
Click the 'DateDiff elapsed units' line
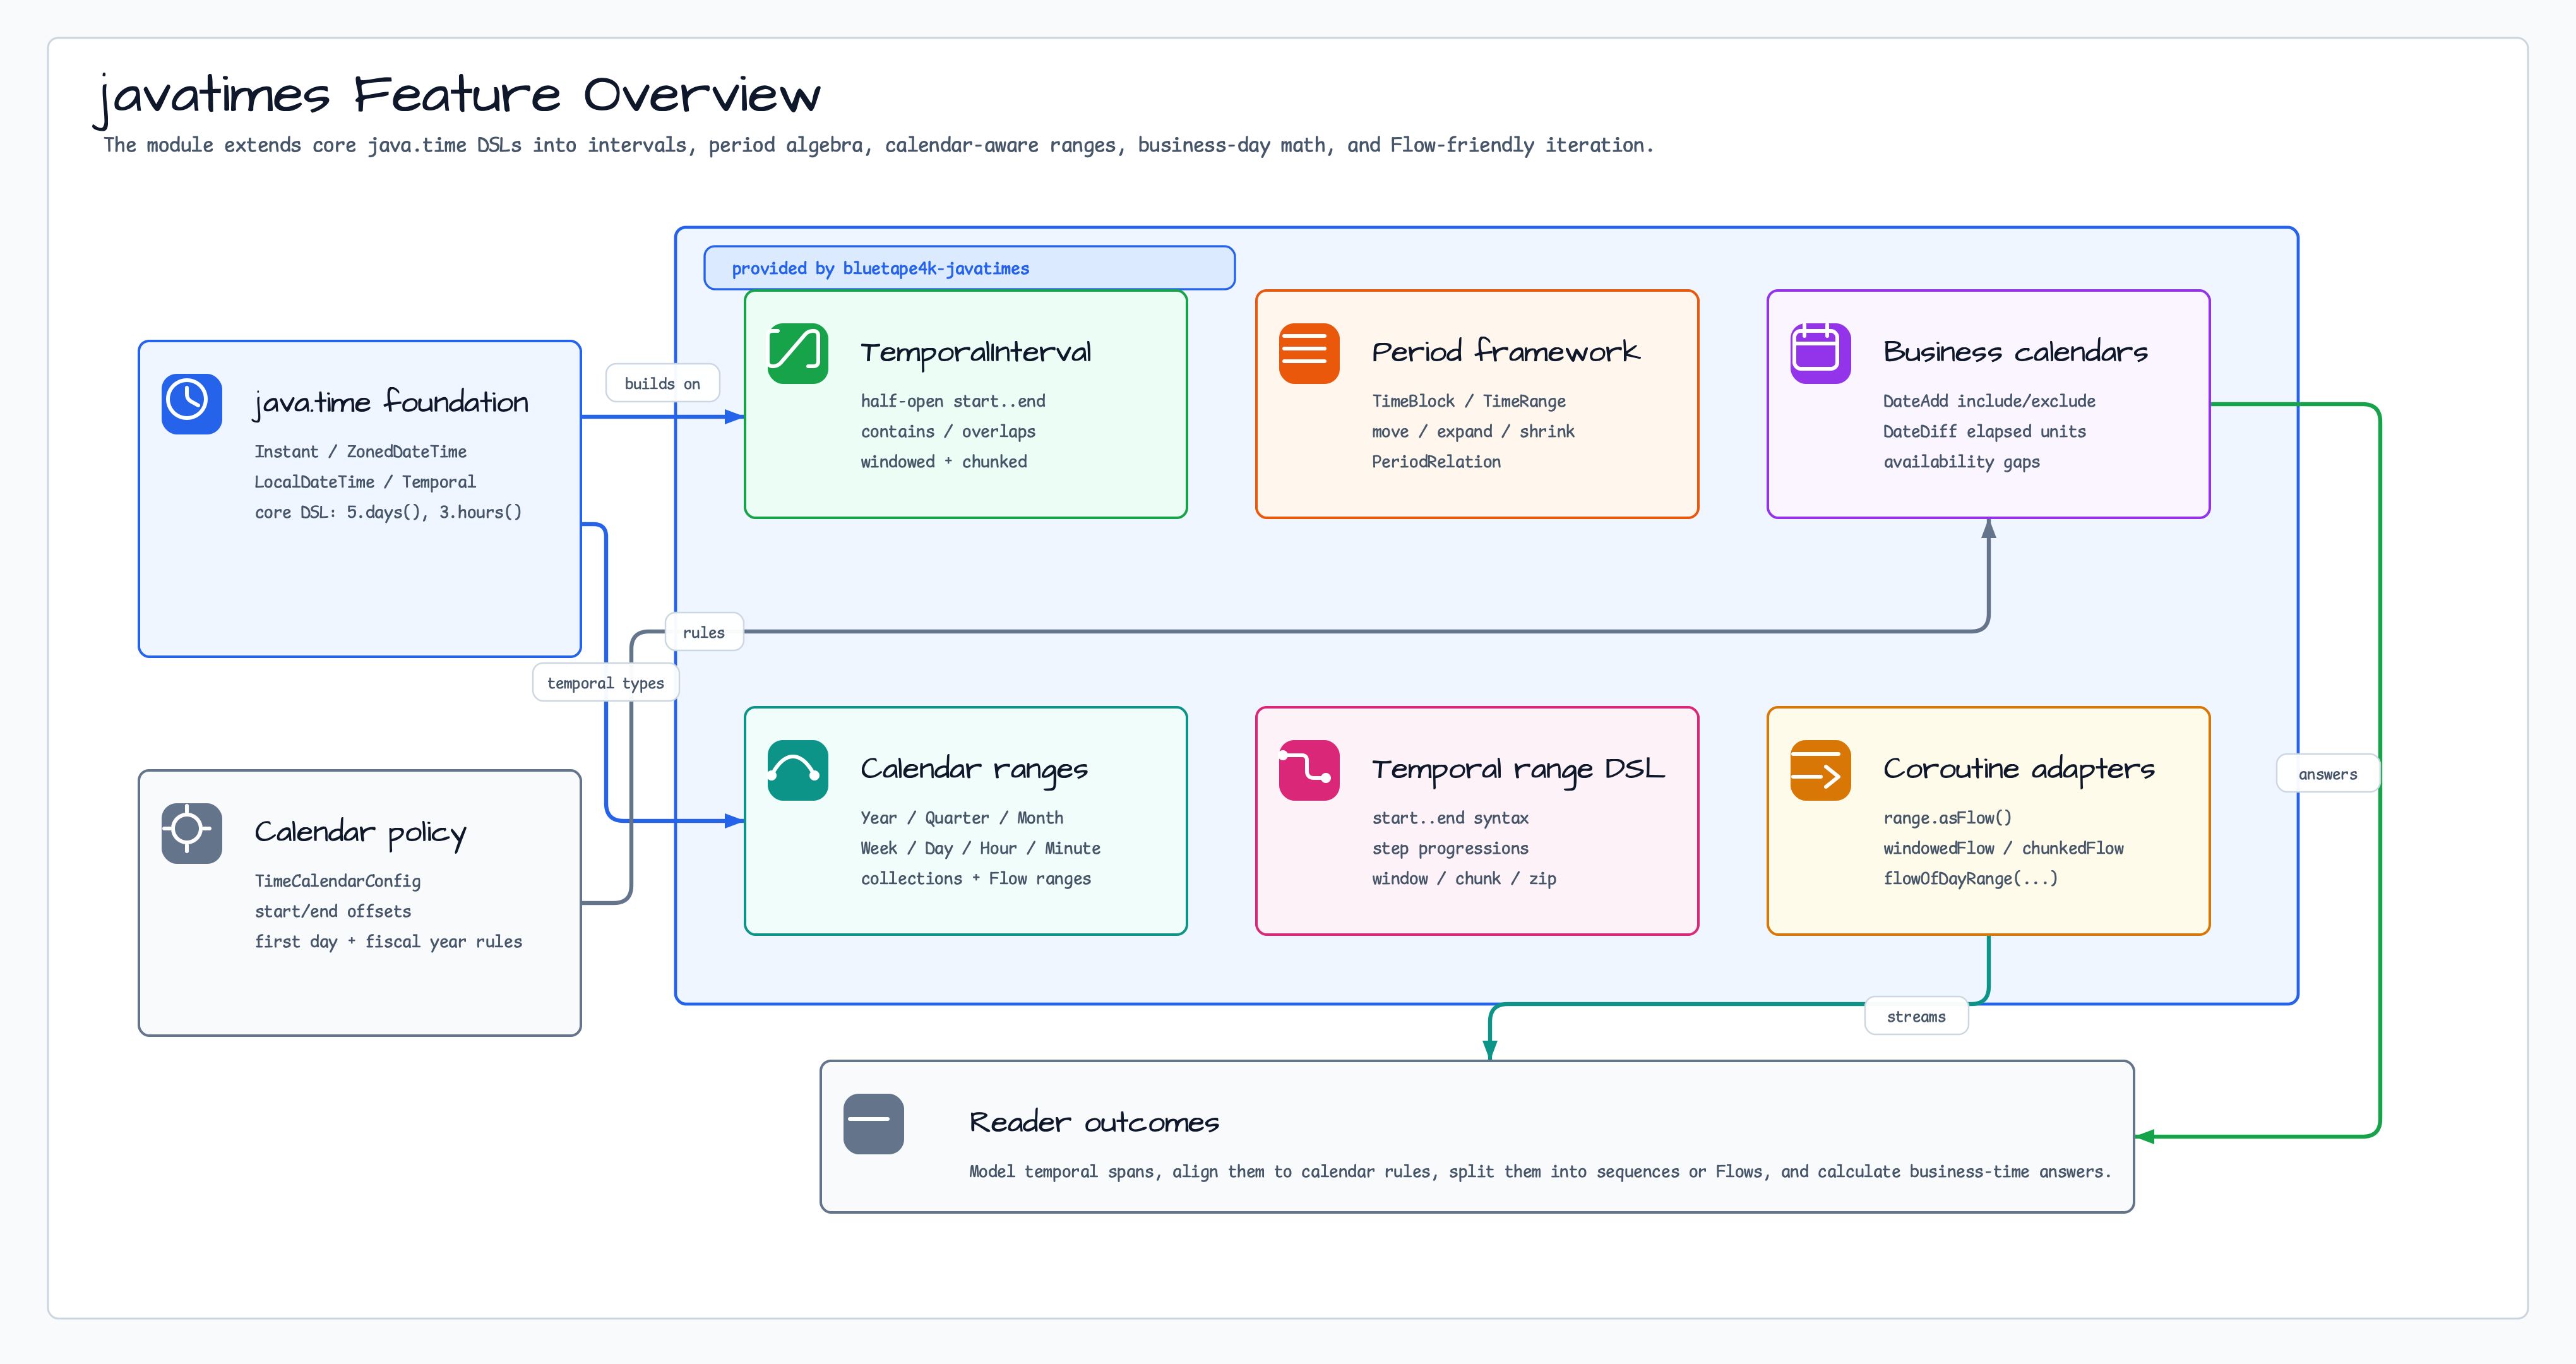pos(1984,431)
